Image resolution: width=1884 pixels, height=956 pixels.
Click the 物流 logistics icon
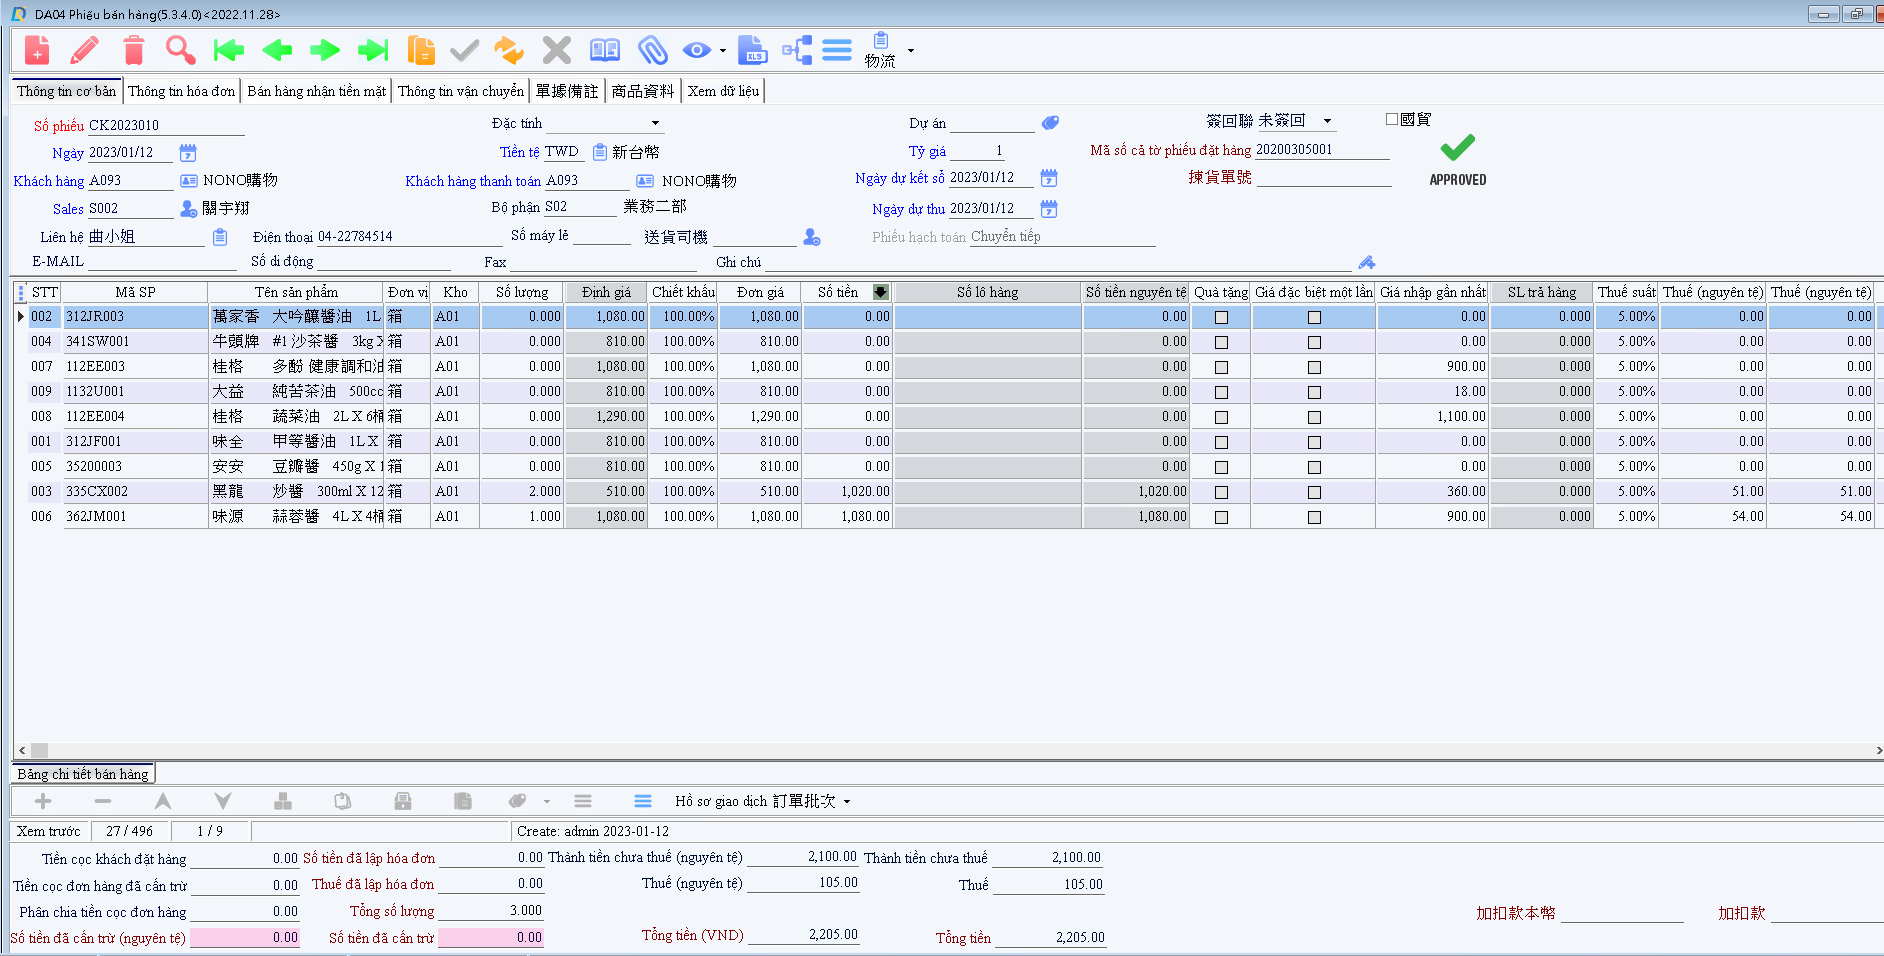click(880, 50)
